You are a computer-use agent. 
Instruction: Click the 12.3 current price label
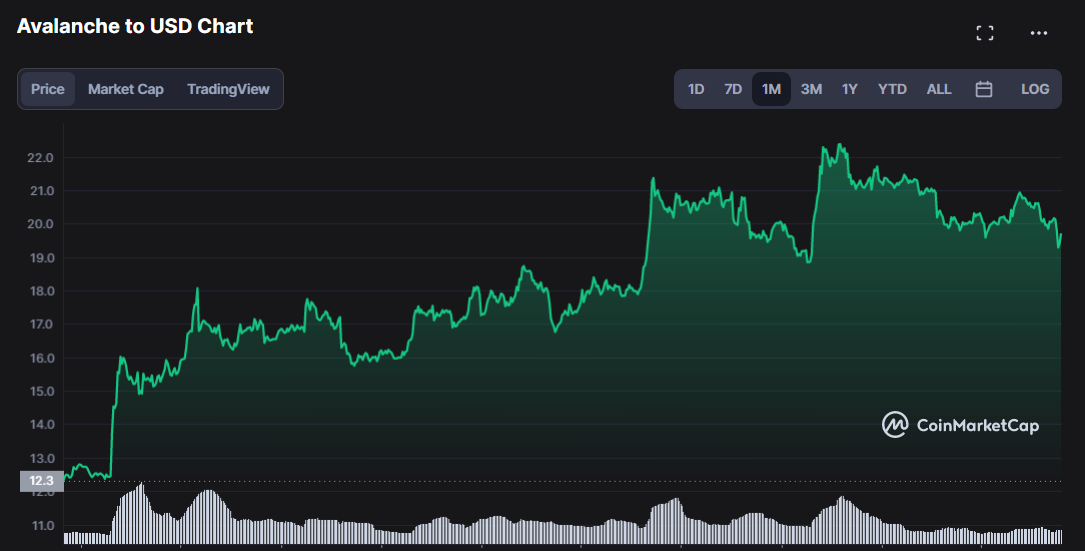(x=42, y=480)
